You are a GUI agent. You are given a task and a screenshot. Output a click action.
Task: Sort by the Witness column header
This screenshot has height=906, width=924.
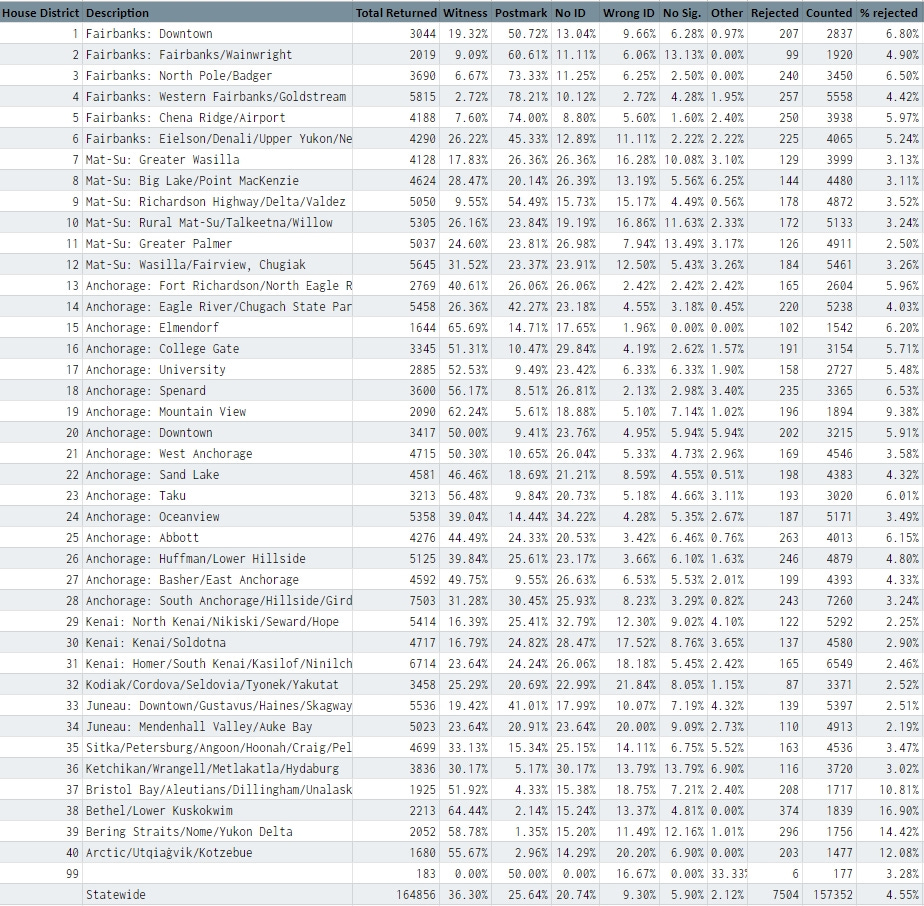[x=465, y=13]
